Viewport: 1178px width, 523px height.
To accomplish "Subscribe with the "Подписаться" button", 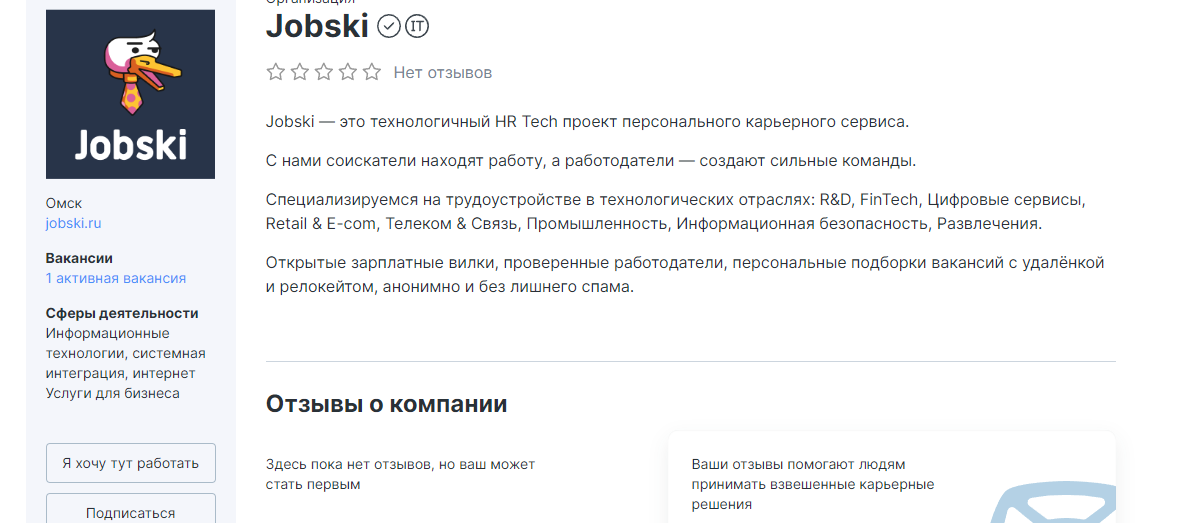I will [x=130, y=512].
